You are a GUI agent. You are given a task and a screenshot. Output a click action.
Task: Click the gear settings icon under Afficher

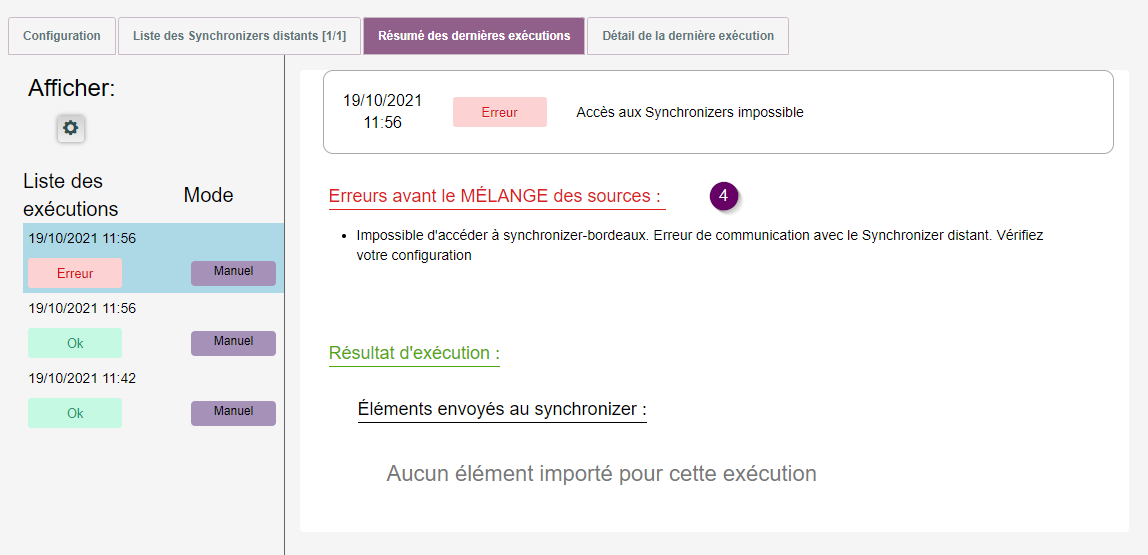(71, 128)
